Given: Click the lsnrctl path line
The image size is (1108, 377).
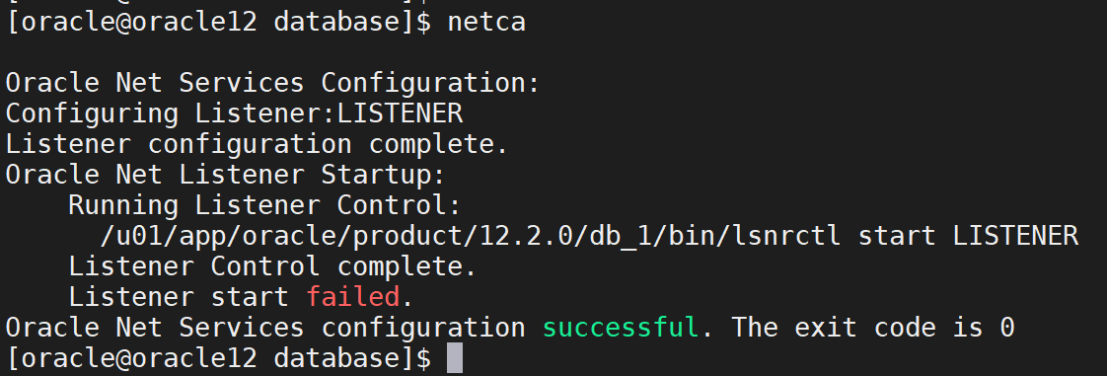Looking at the screenshot, I should (589, 236).
